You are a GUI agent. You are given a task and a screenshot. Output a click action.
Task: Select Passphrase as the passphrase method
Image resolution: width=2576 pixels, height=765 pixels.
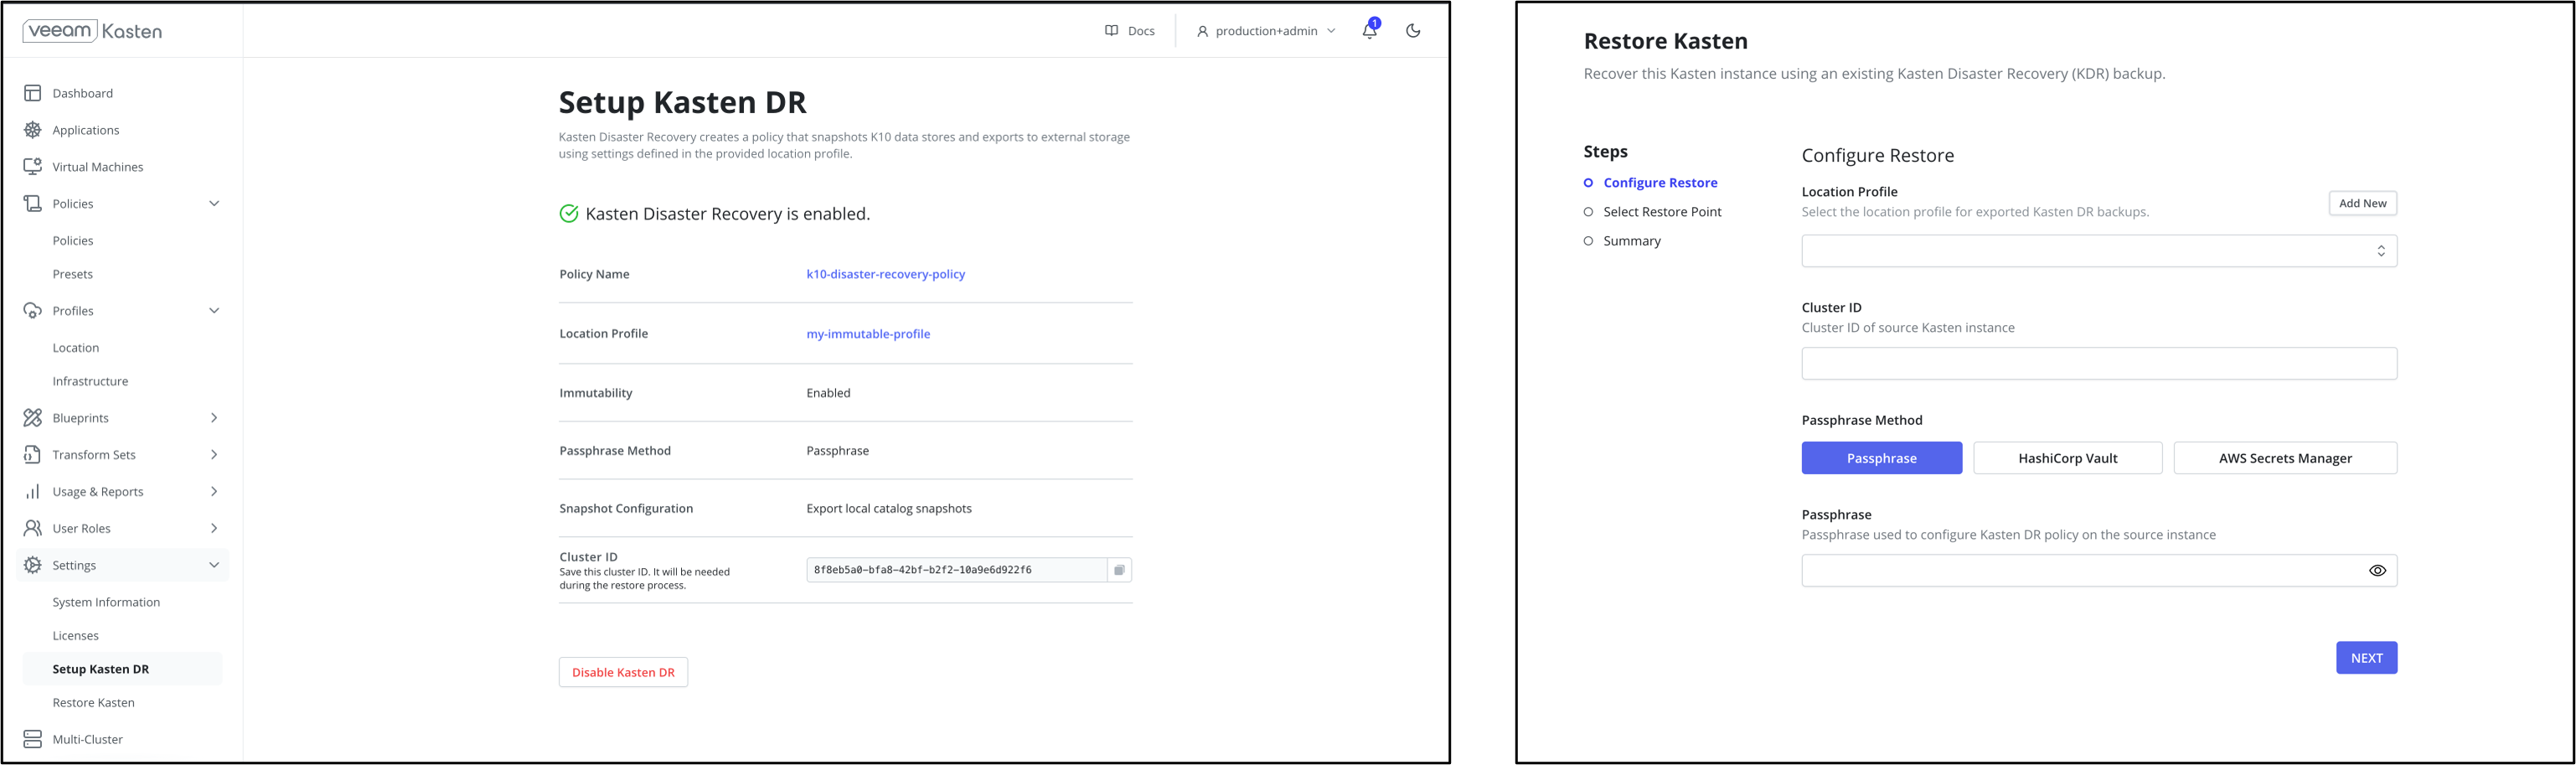pyautogui.click(x=1881, y=458)
